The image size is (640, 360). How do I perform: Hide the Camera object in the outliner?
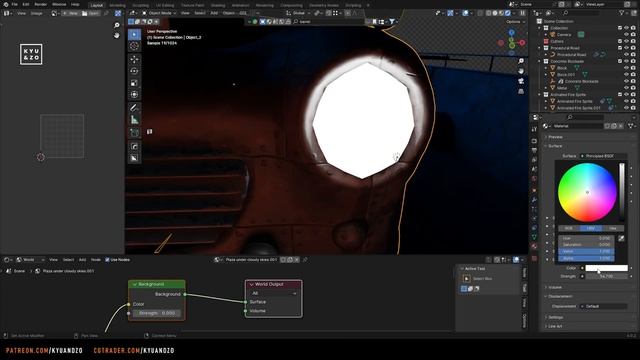click(x=626, y=35)
